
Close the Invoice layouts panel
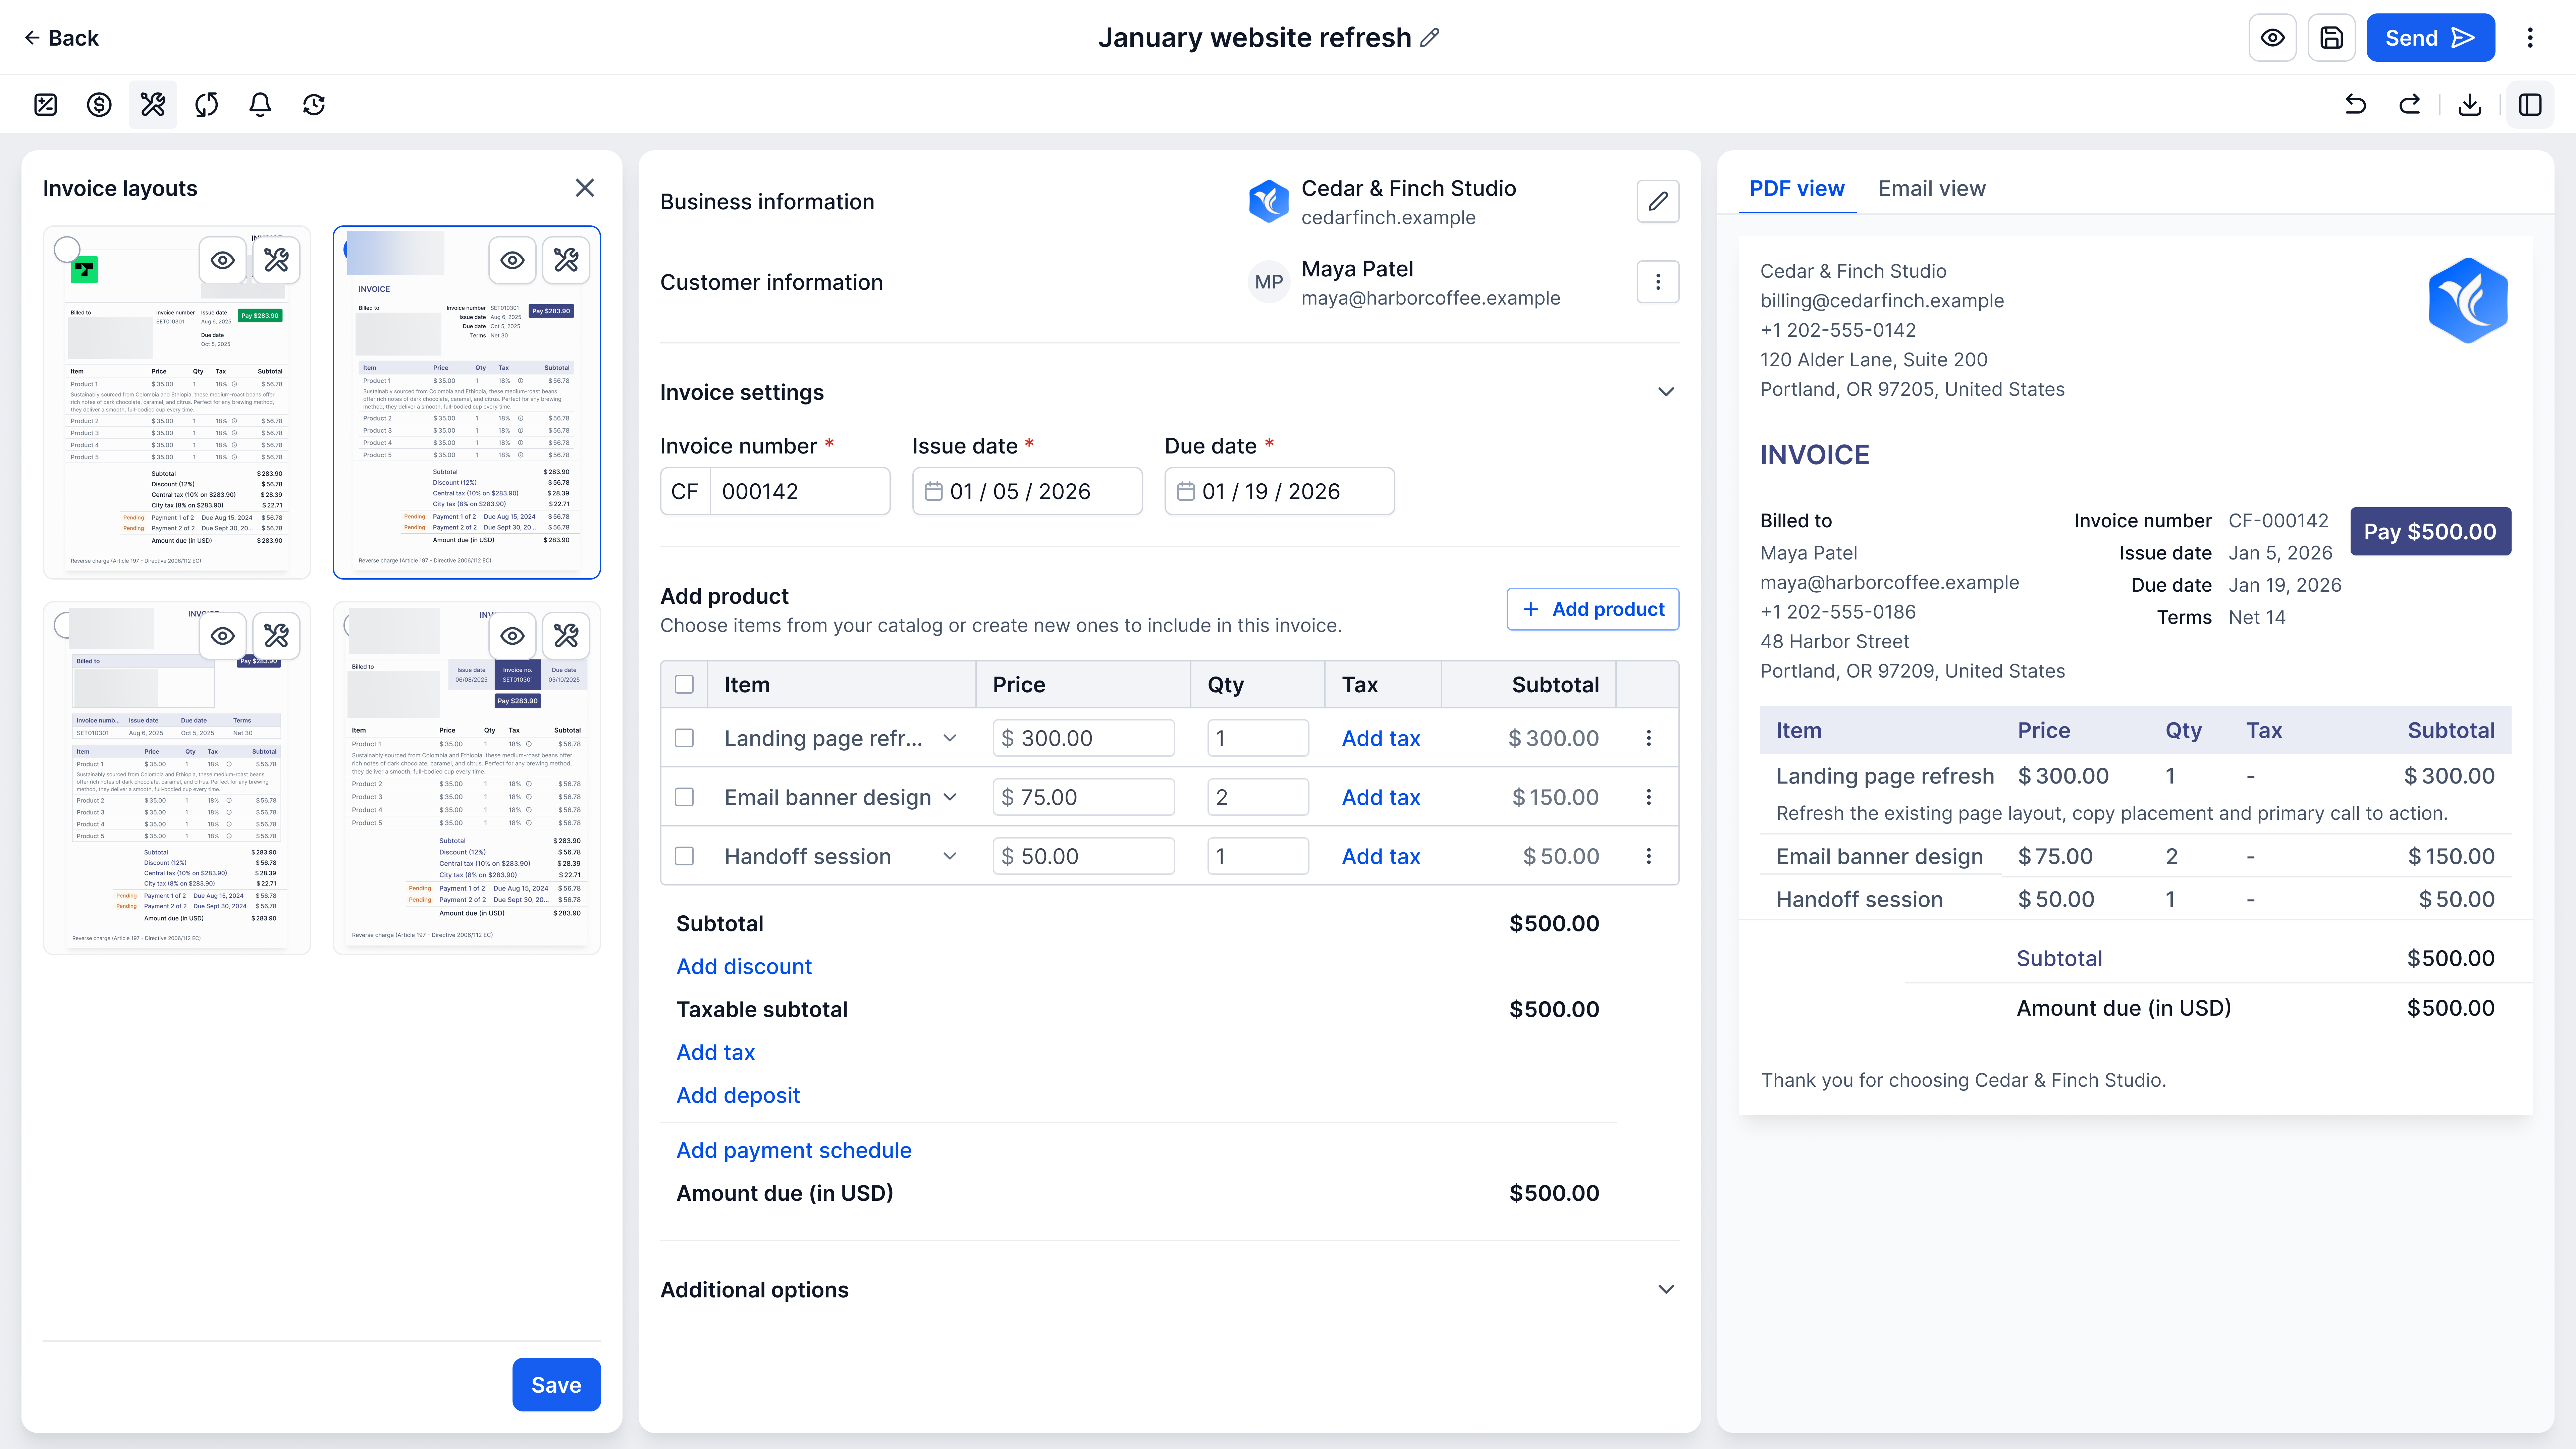point(585,188)
